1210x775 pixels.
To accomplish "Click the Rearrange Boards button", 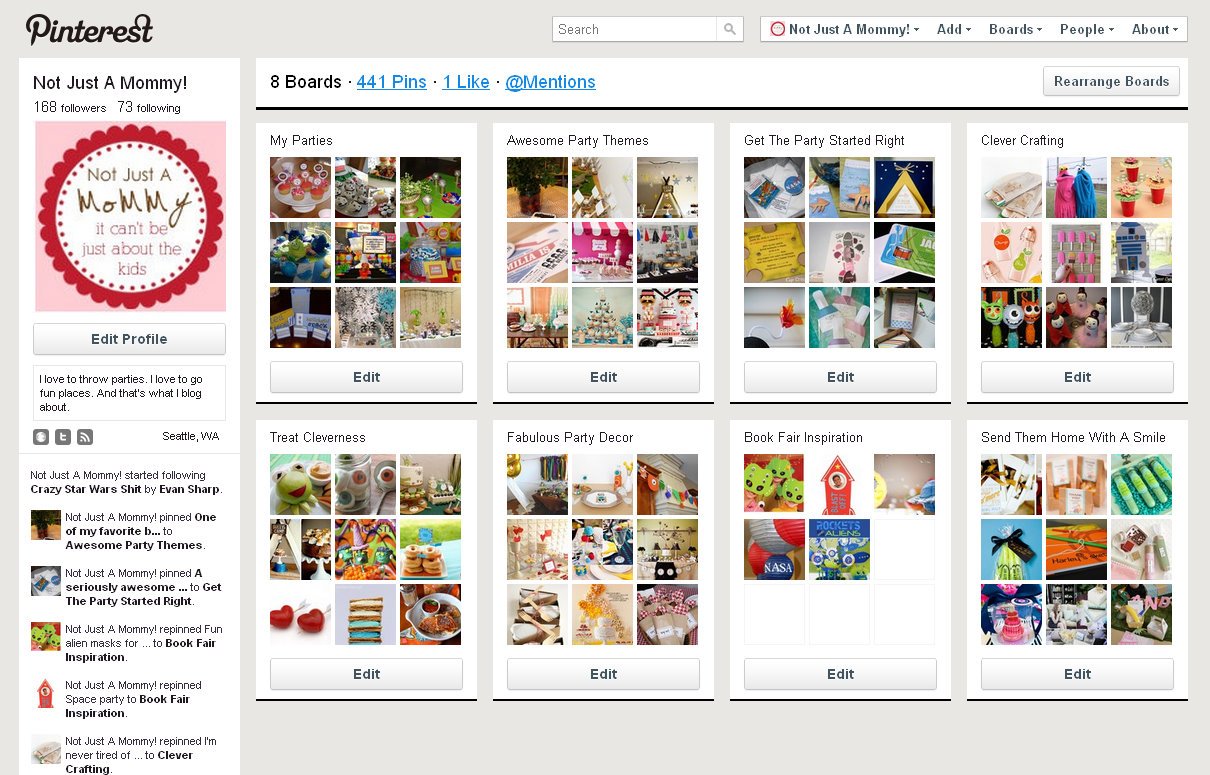I will point(1111,81).
